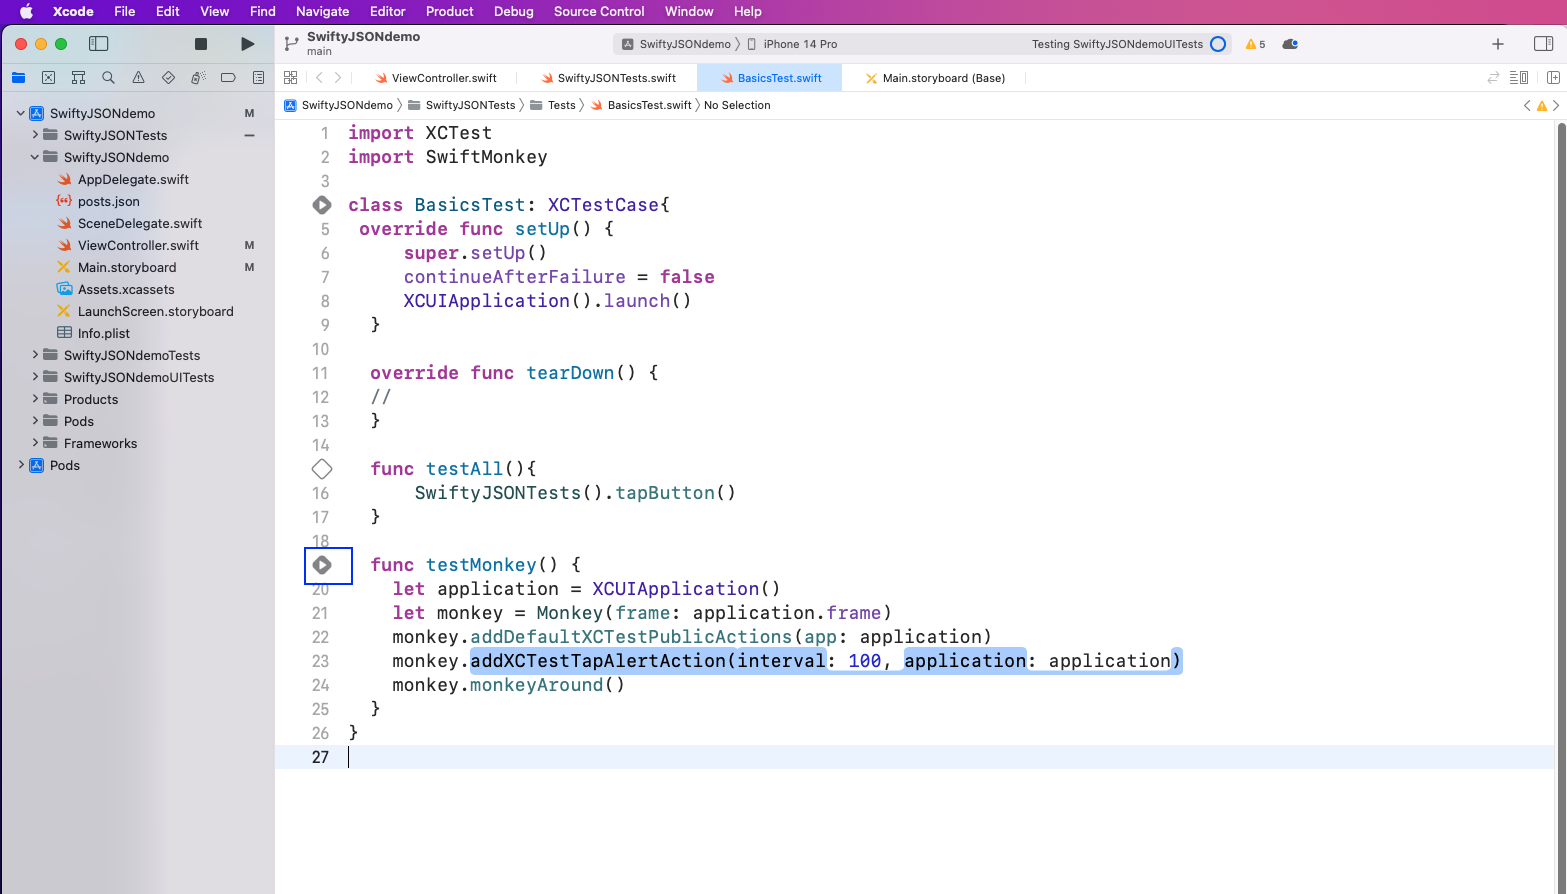Viewport: 1567px width, 894px height.
Task: Open AppDelegate.swift in the navigator
Action: tap(133, 179)
